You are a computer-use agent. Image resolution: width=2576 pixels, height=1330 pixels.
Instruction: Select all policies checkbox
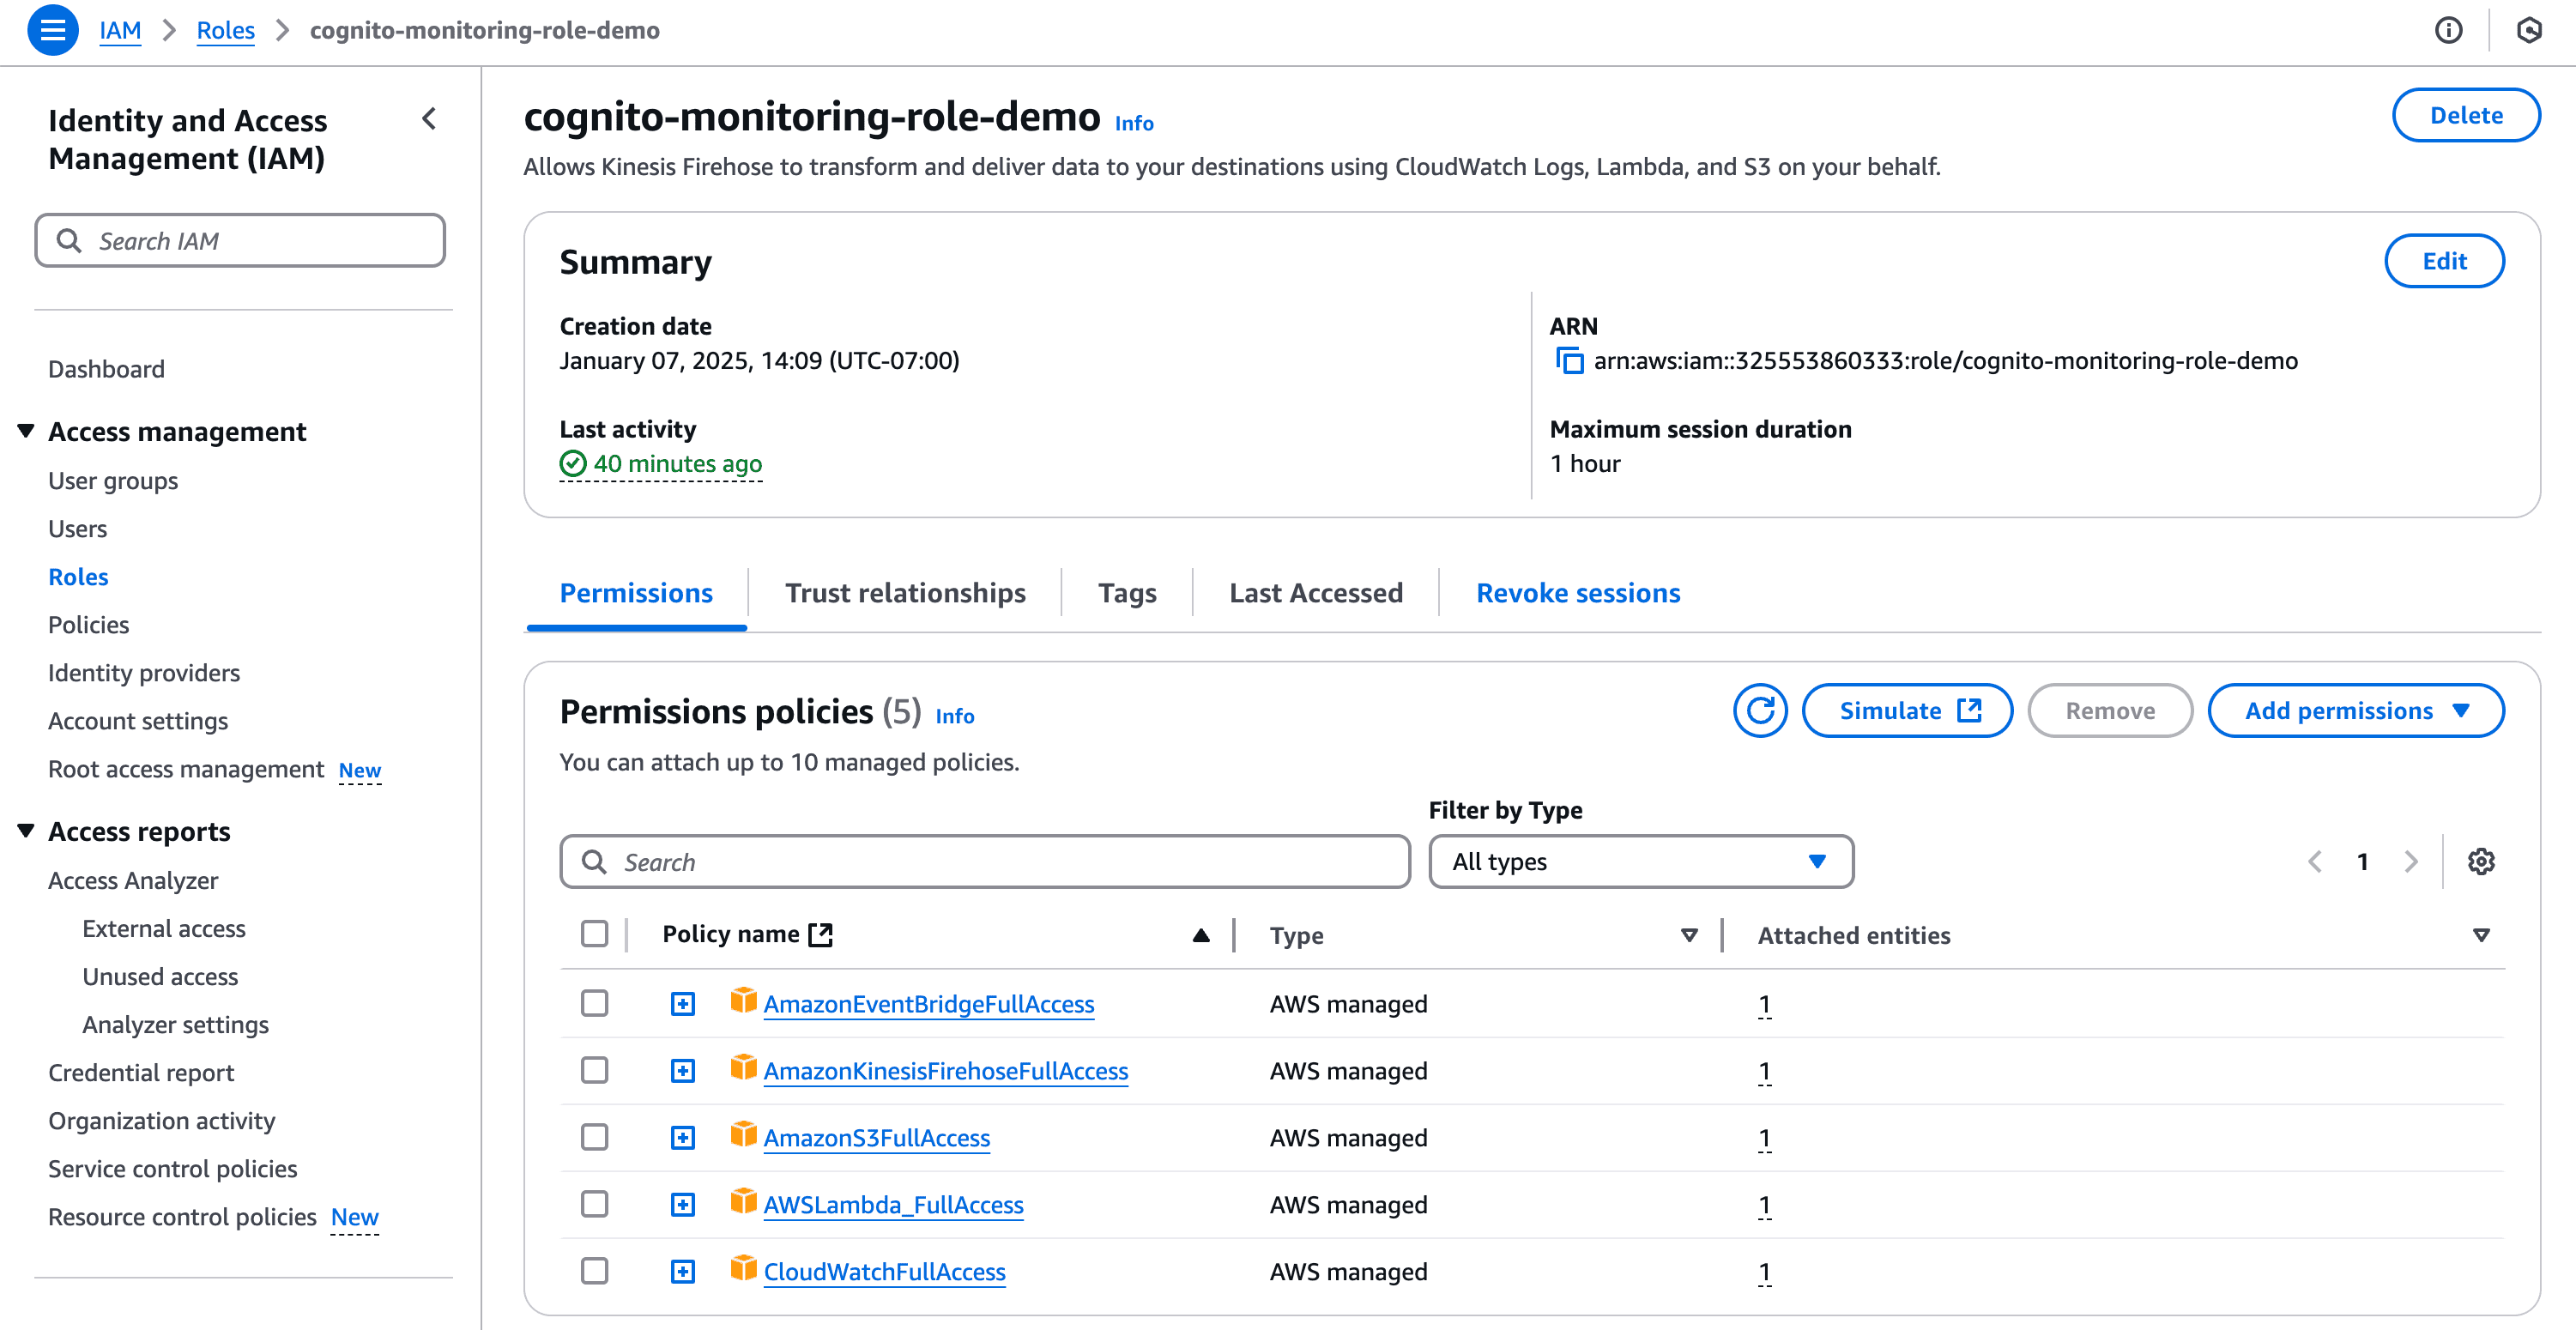595,933
